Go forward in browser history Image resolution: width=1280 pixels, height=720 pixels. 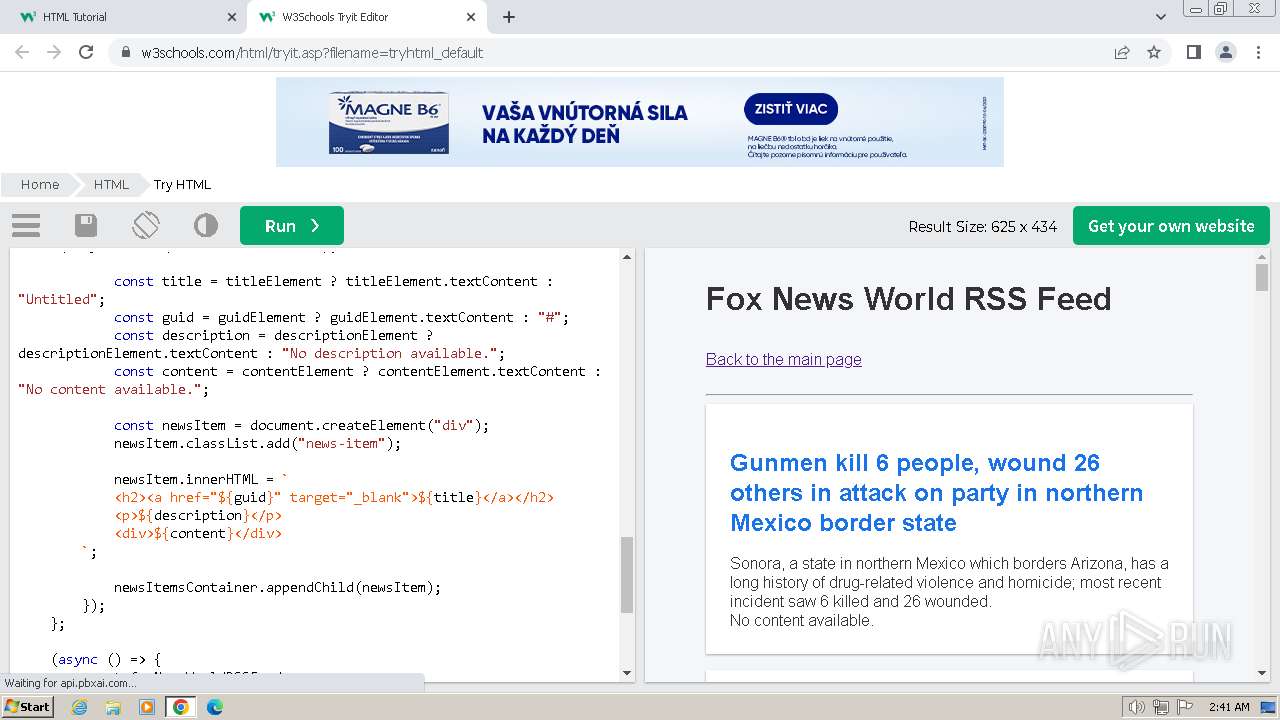pos(54,52)
